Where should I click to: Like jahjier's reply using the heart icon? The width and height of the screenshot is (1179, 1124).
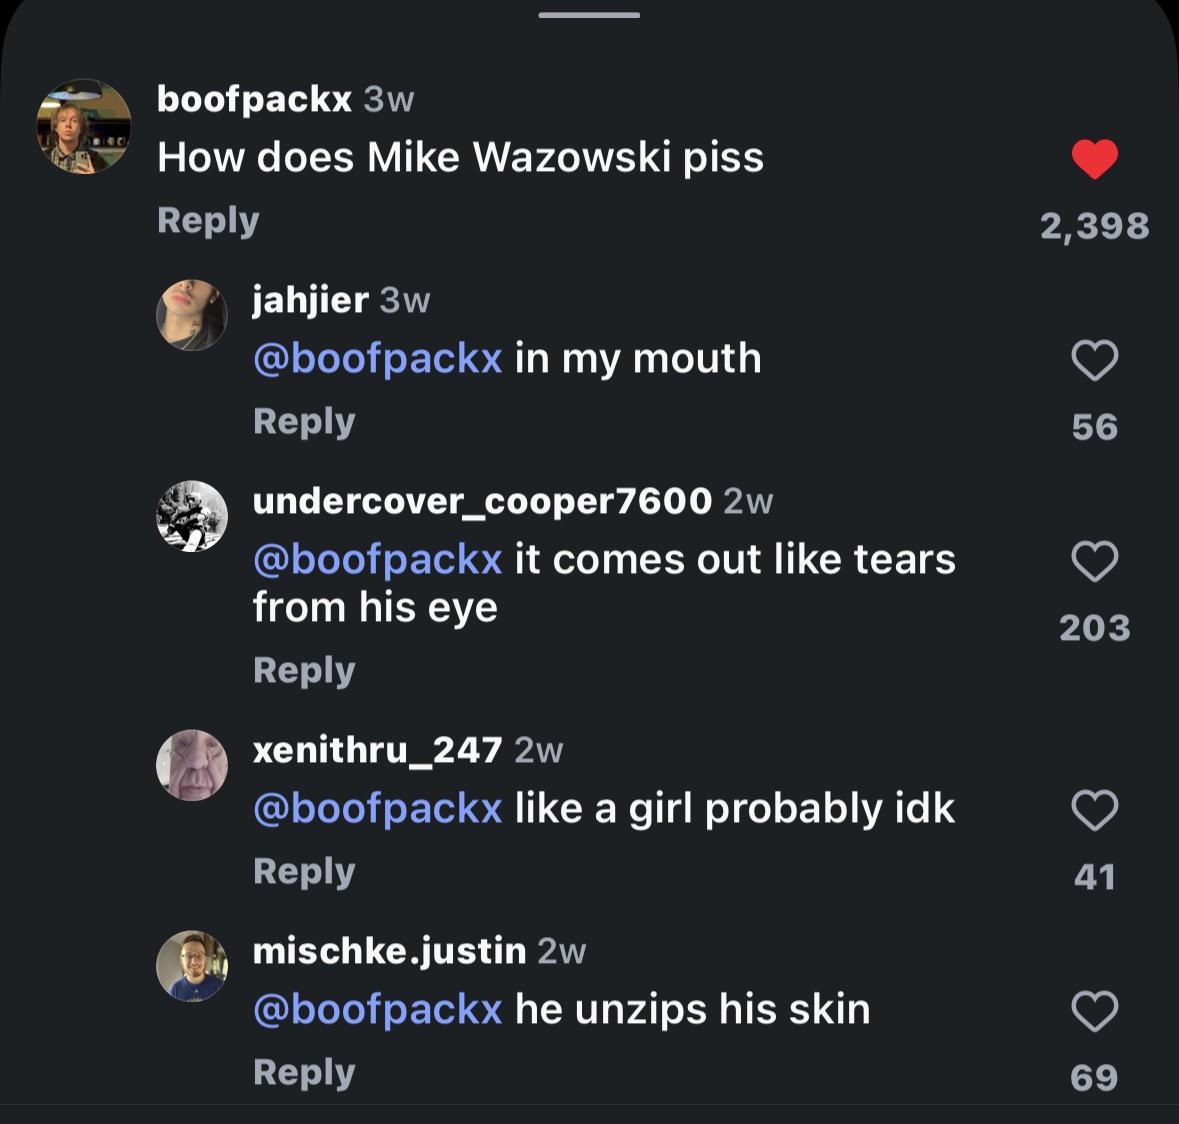[x=1095, y=361]
